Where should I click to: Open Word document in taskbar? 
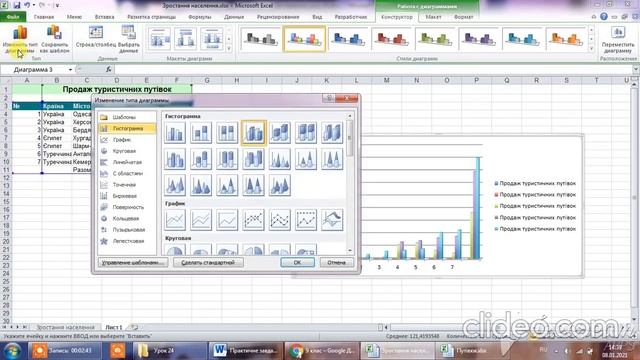coord(245,351)
